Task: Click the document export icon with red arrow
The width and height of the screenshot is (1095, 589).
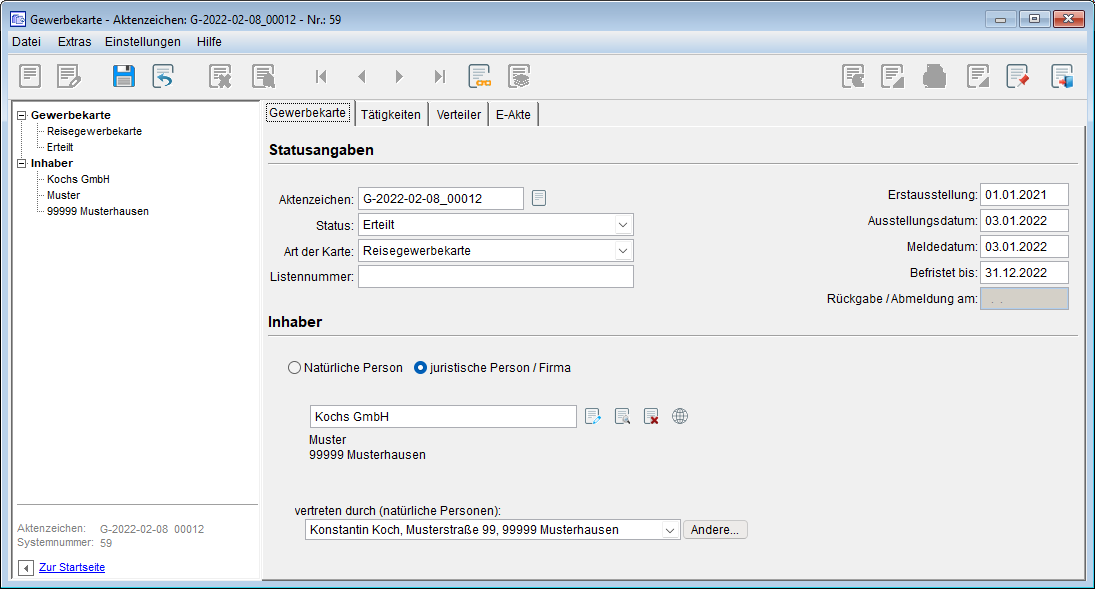Action: pos(1061,76)
